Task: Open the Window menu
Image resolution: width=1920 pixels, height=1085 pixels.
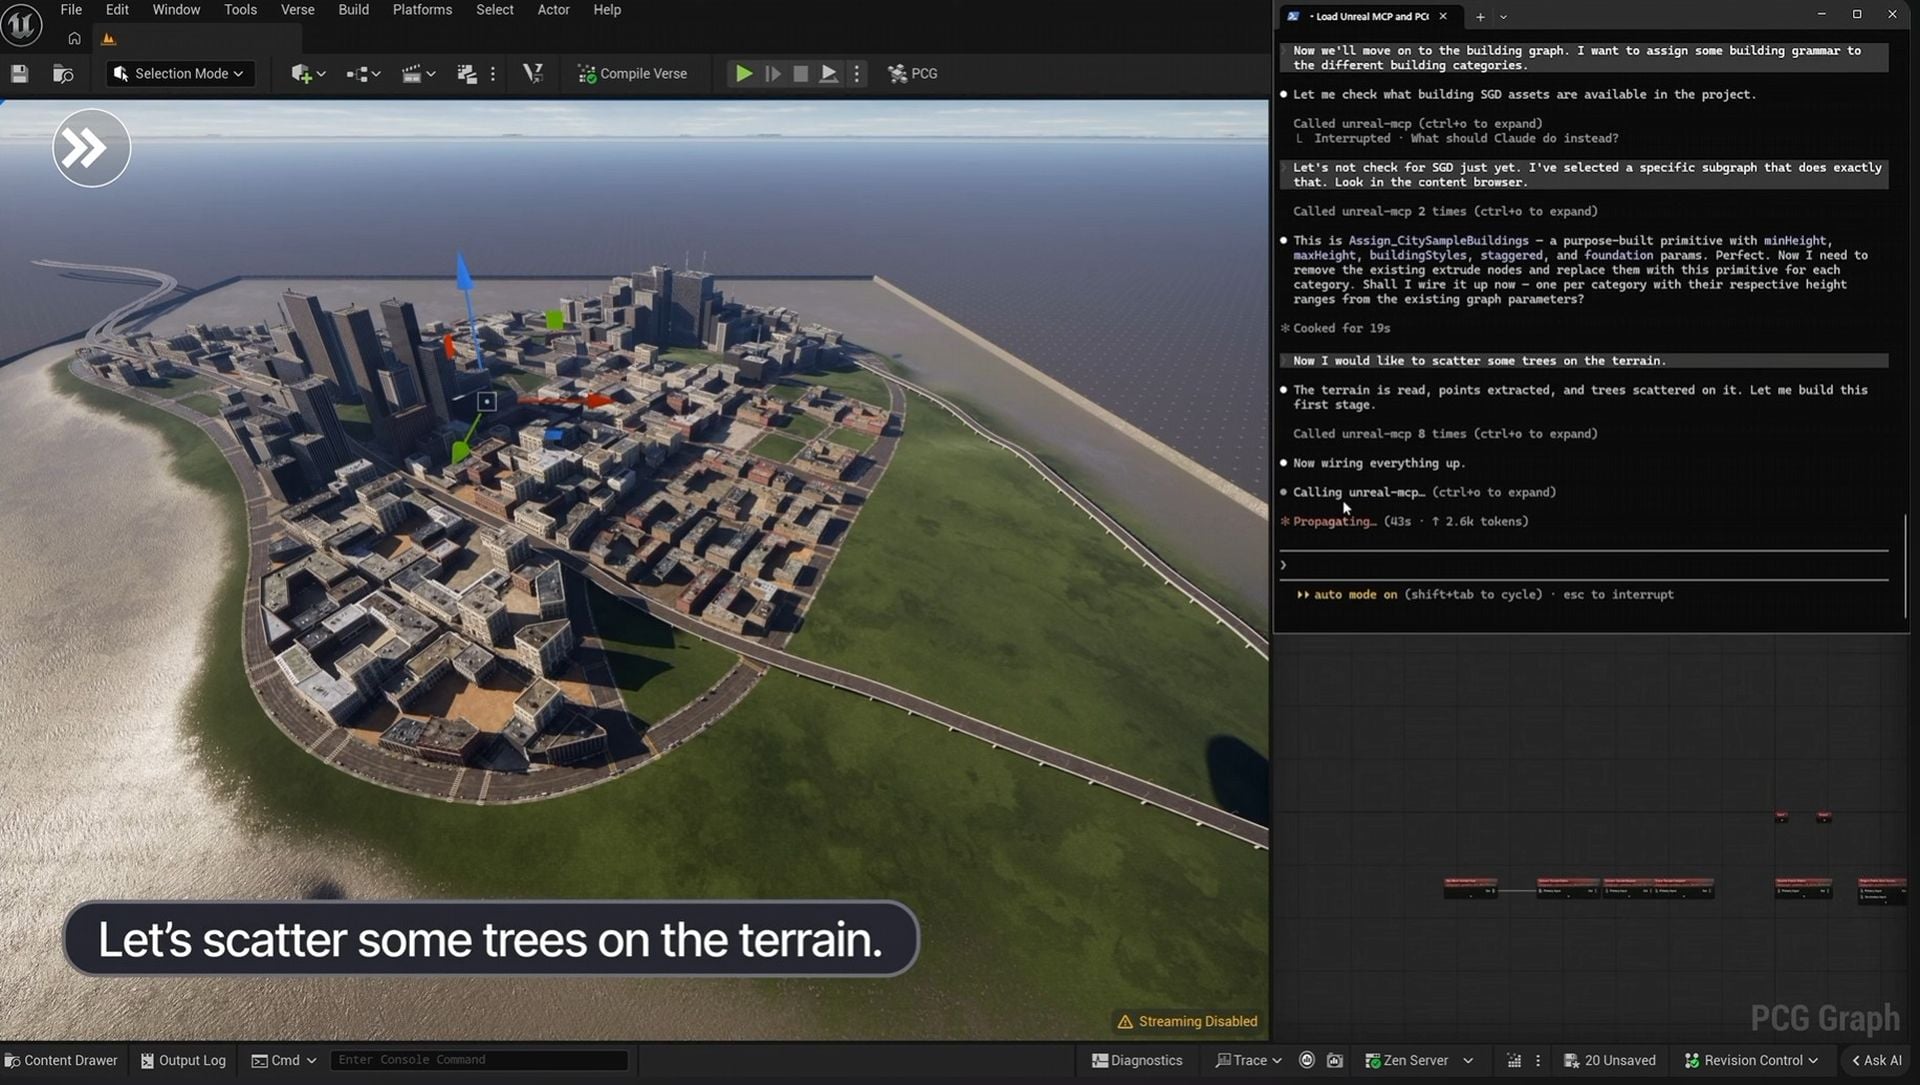Action: [x=176, y=10]
